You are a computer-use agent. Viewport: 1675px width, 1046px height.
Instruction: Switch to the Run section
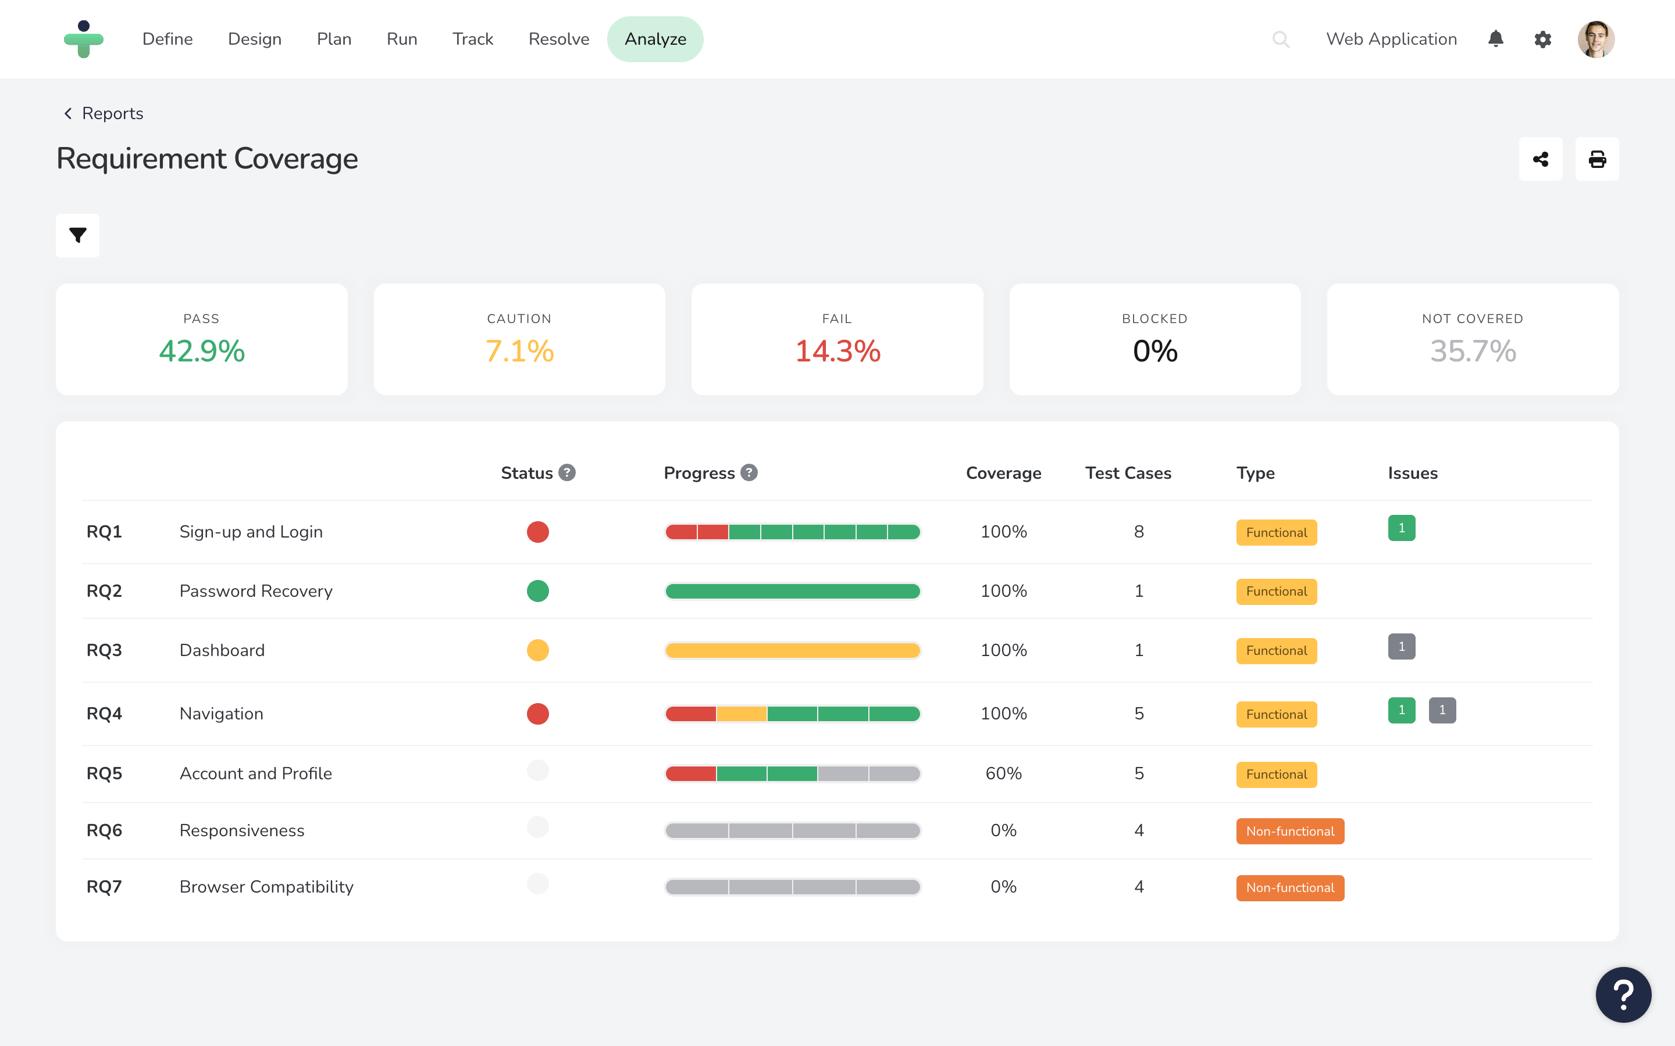[x=402, y=39]
